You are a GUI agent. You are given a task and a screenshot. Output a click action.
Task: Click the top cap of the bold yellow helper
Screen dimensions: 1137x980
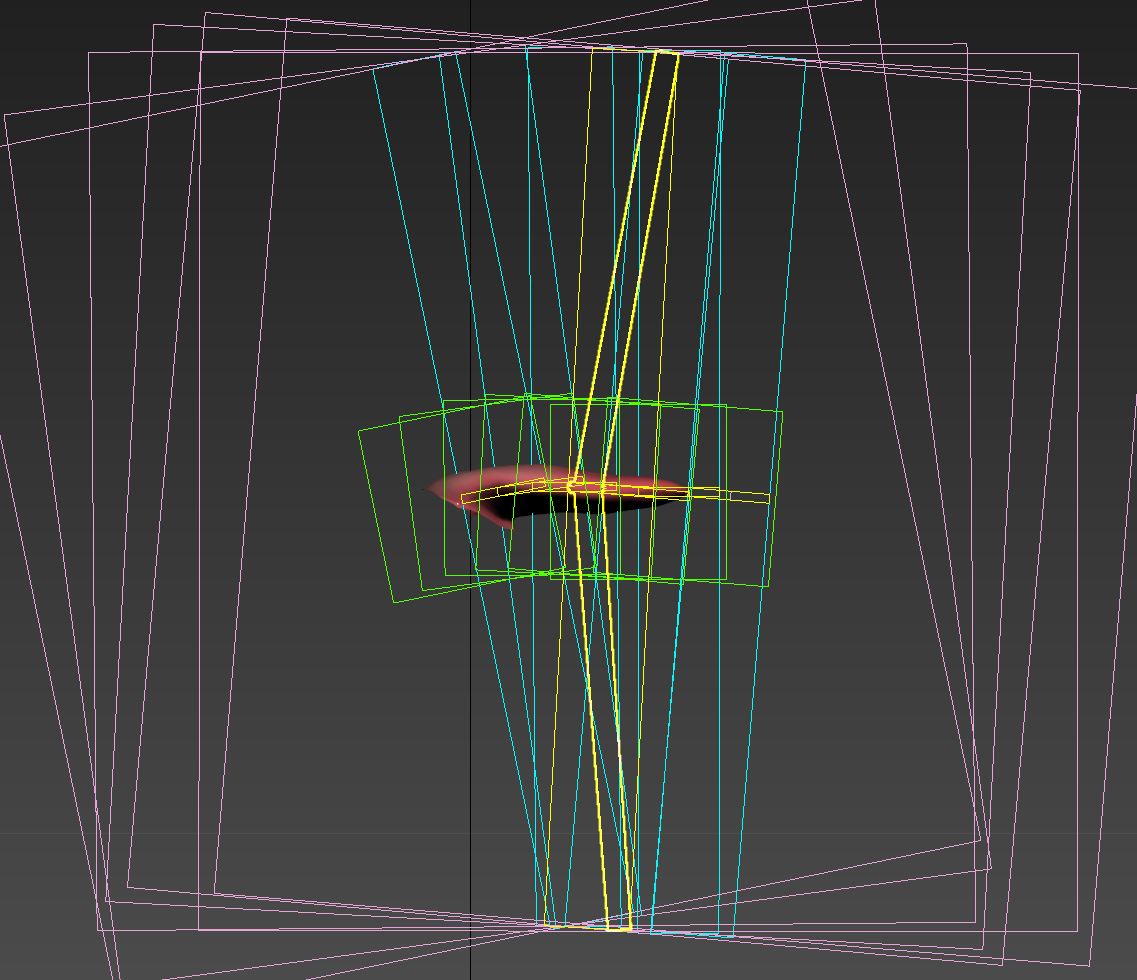point(666,53)
